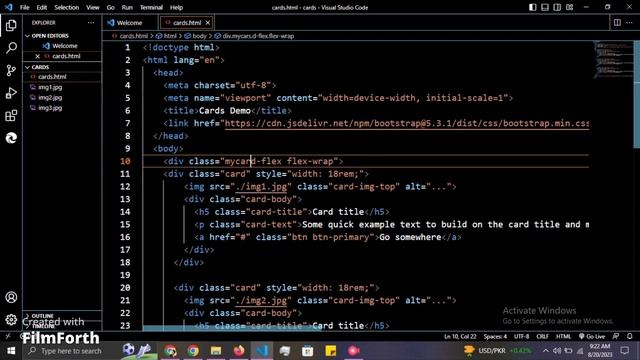
Task: Change line endings via CRLF item
Action: [542, 336]
